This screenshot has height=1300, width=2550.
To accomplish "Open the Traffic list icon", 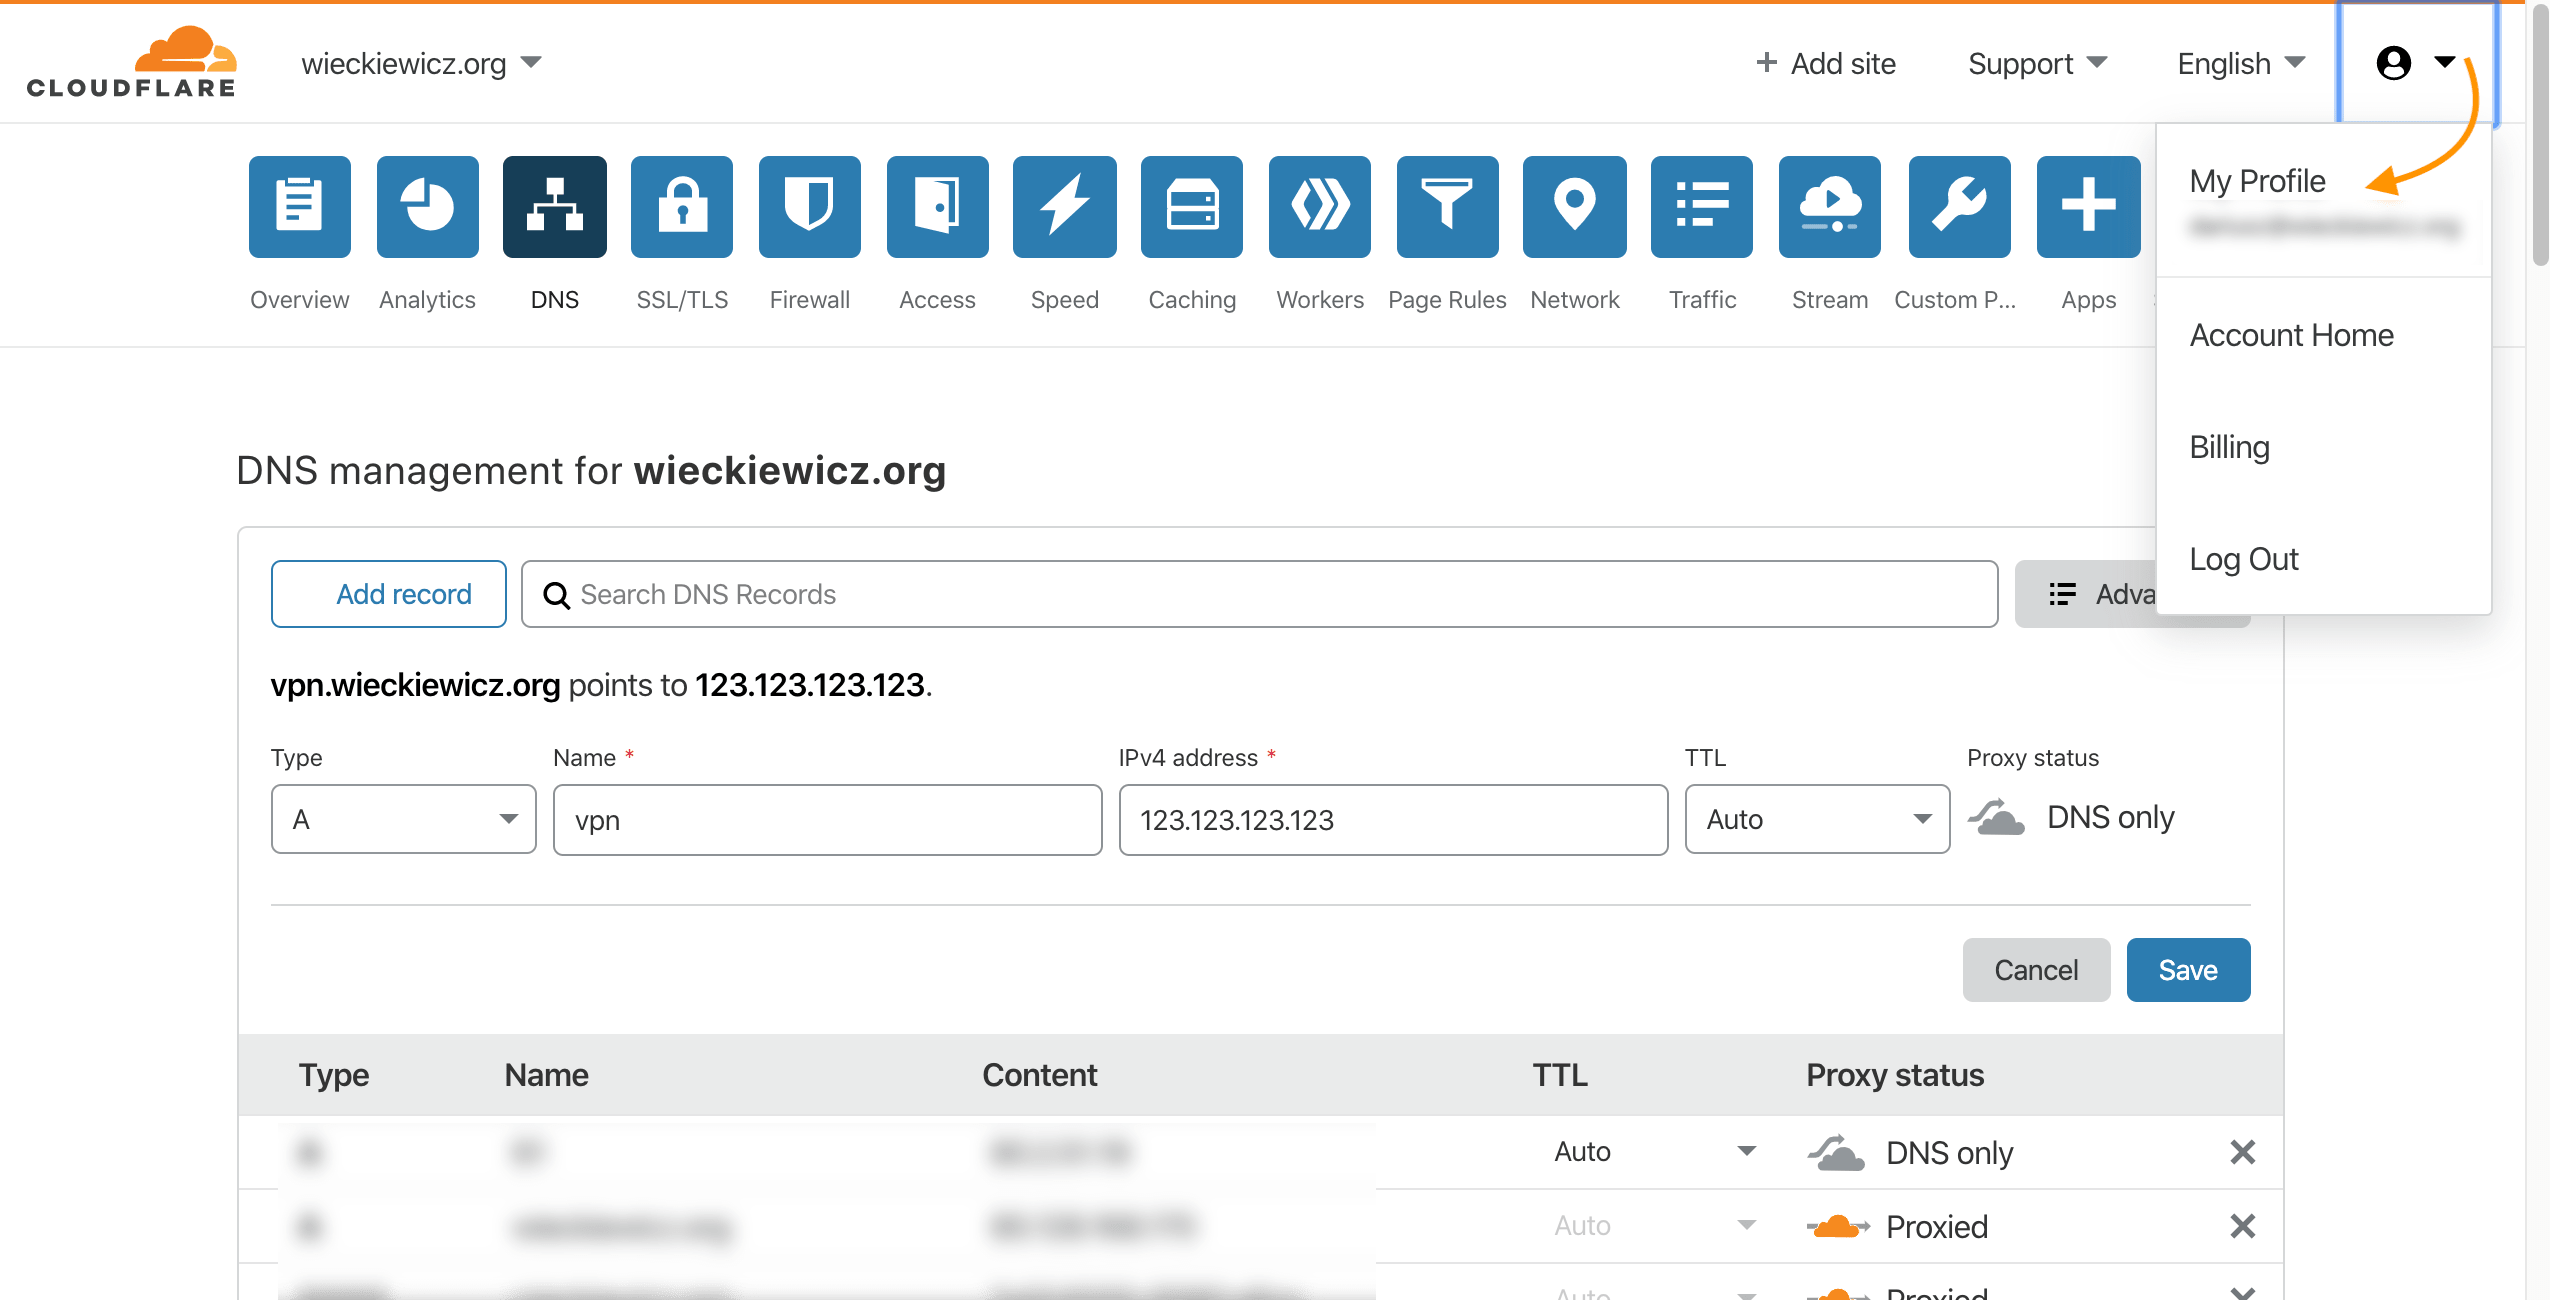I will 1702,207.
